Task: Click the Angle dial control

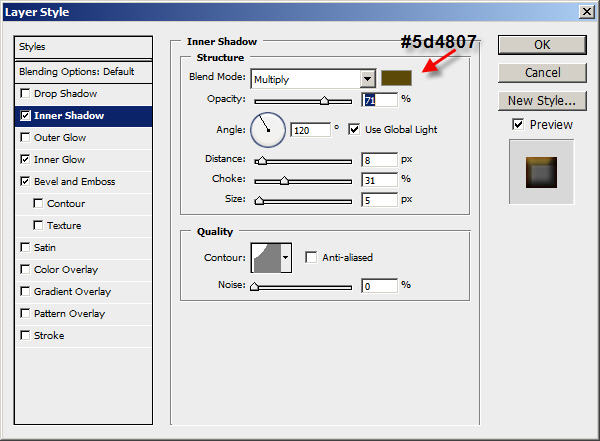Action: [x=268, y=130]
